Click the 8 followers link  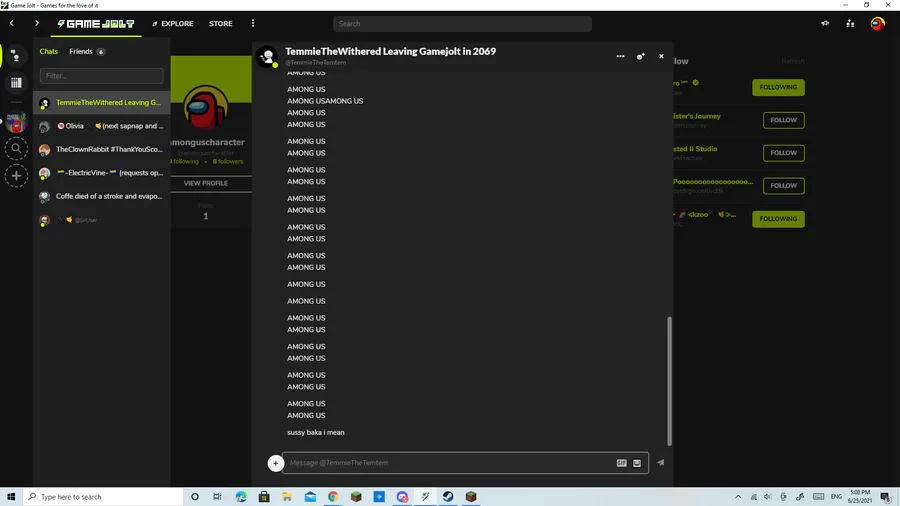(x=228, y=161)
